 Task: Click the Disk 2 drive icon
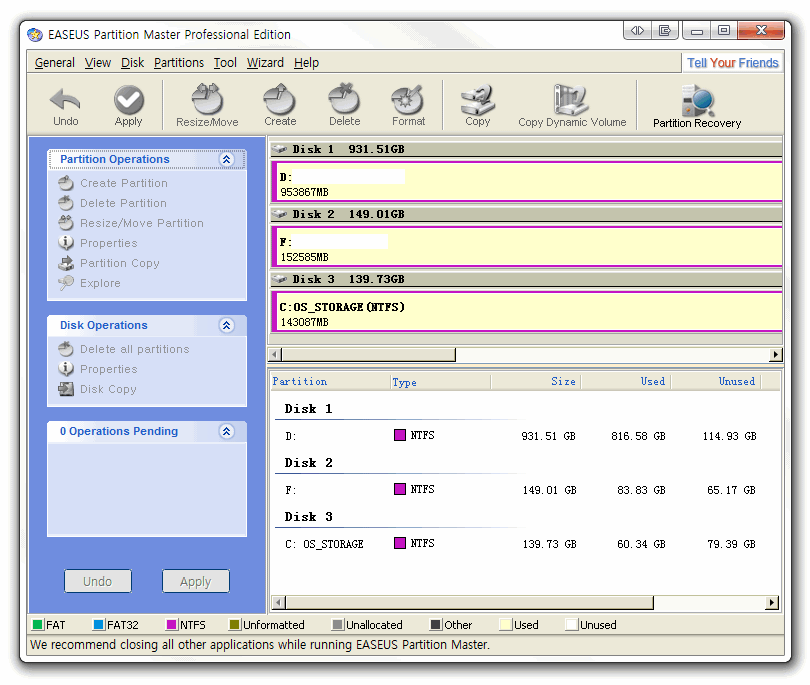[x=279, y=214]
